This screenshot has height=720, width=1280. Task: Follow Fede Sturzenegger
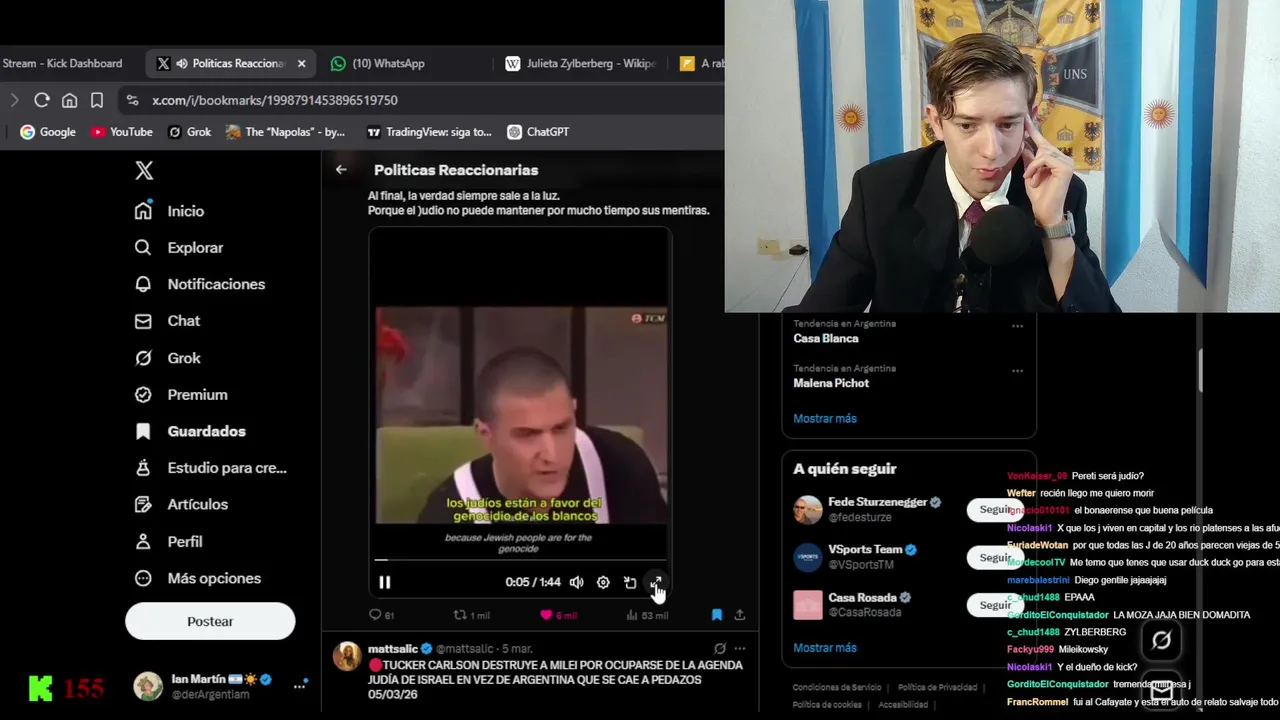pyautogui.click(x=995, y=510)
